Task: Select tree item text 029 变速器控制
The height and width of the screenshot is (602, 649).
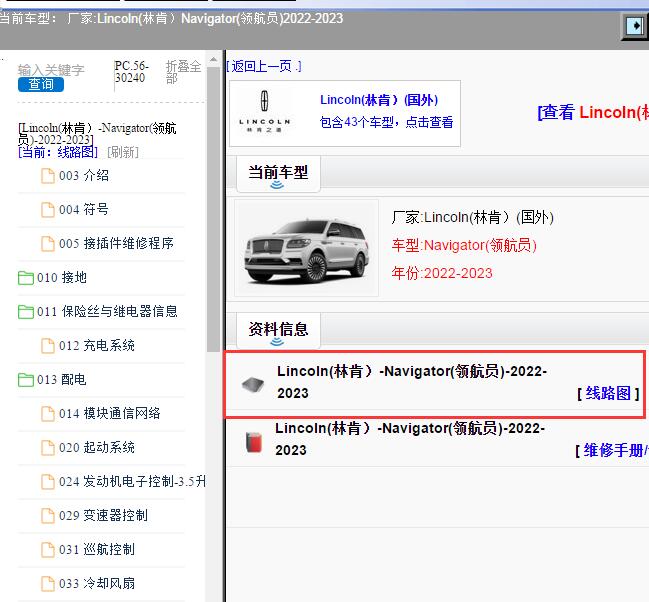Action: pyautogui.click(x=103, y=515)
